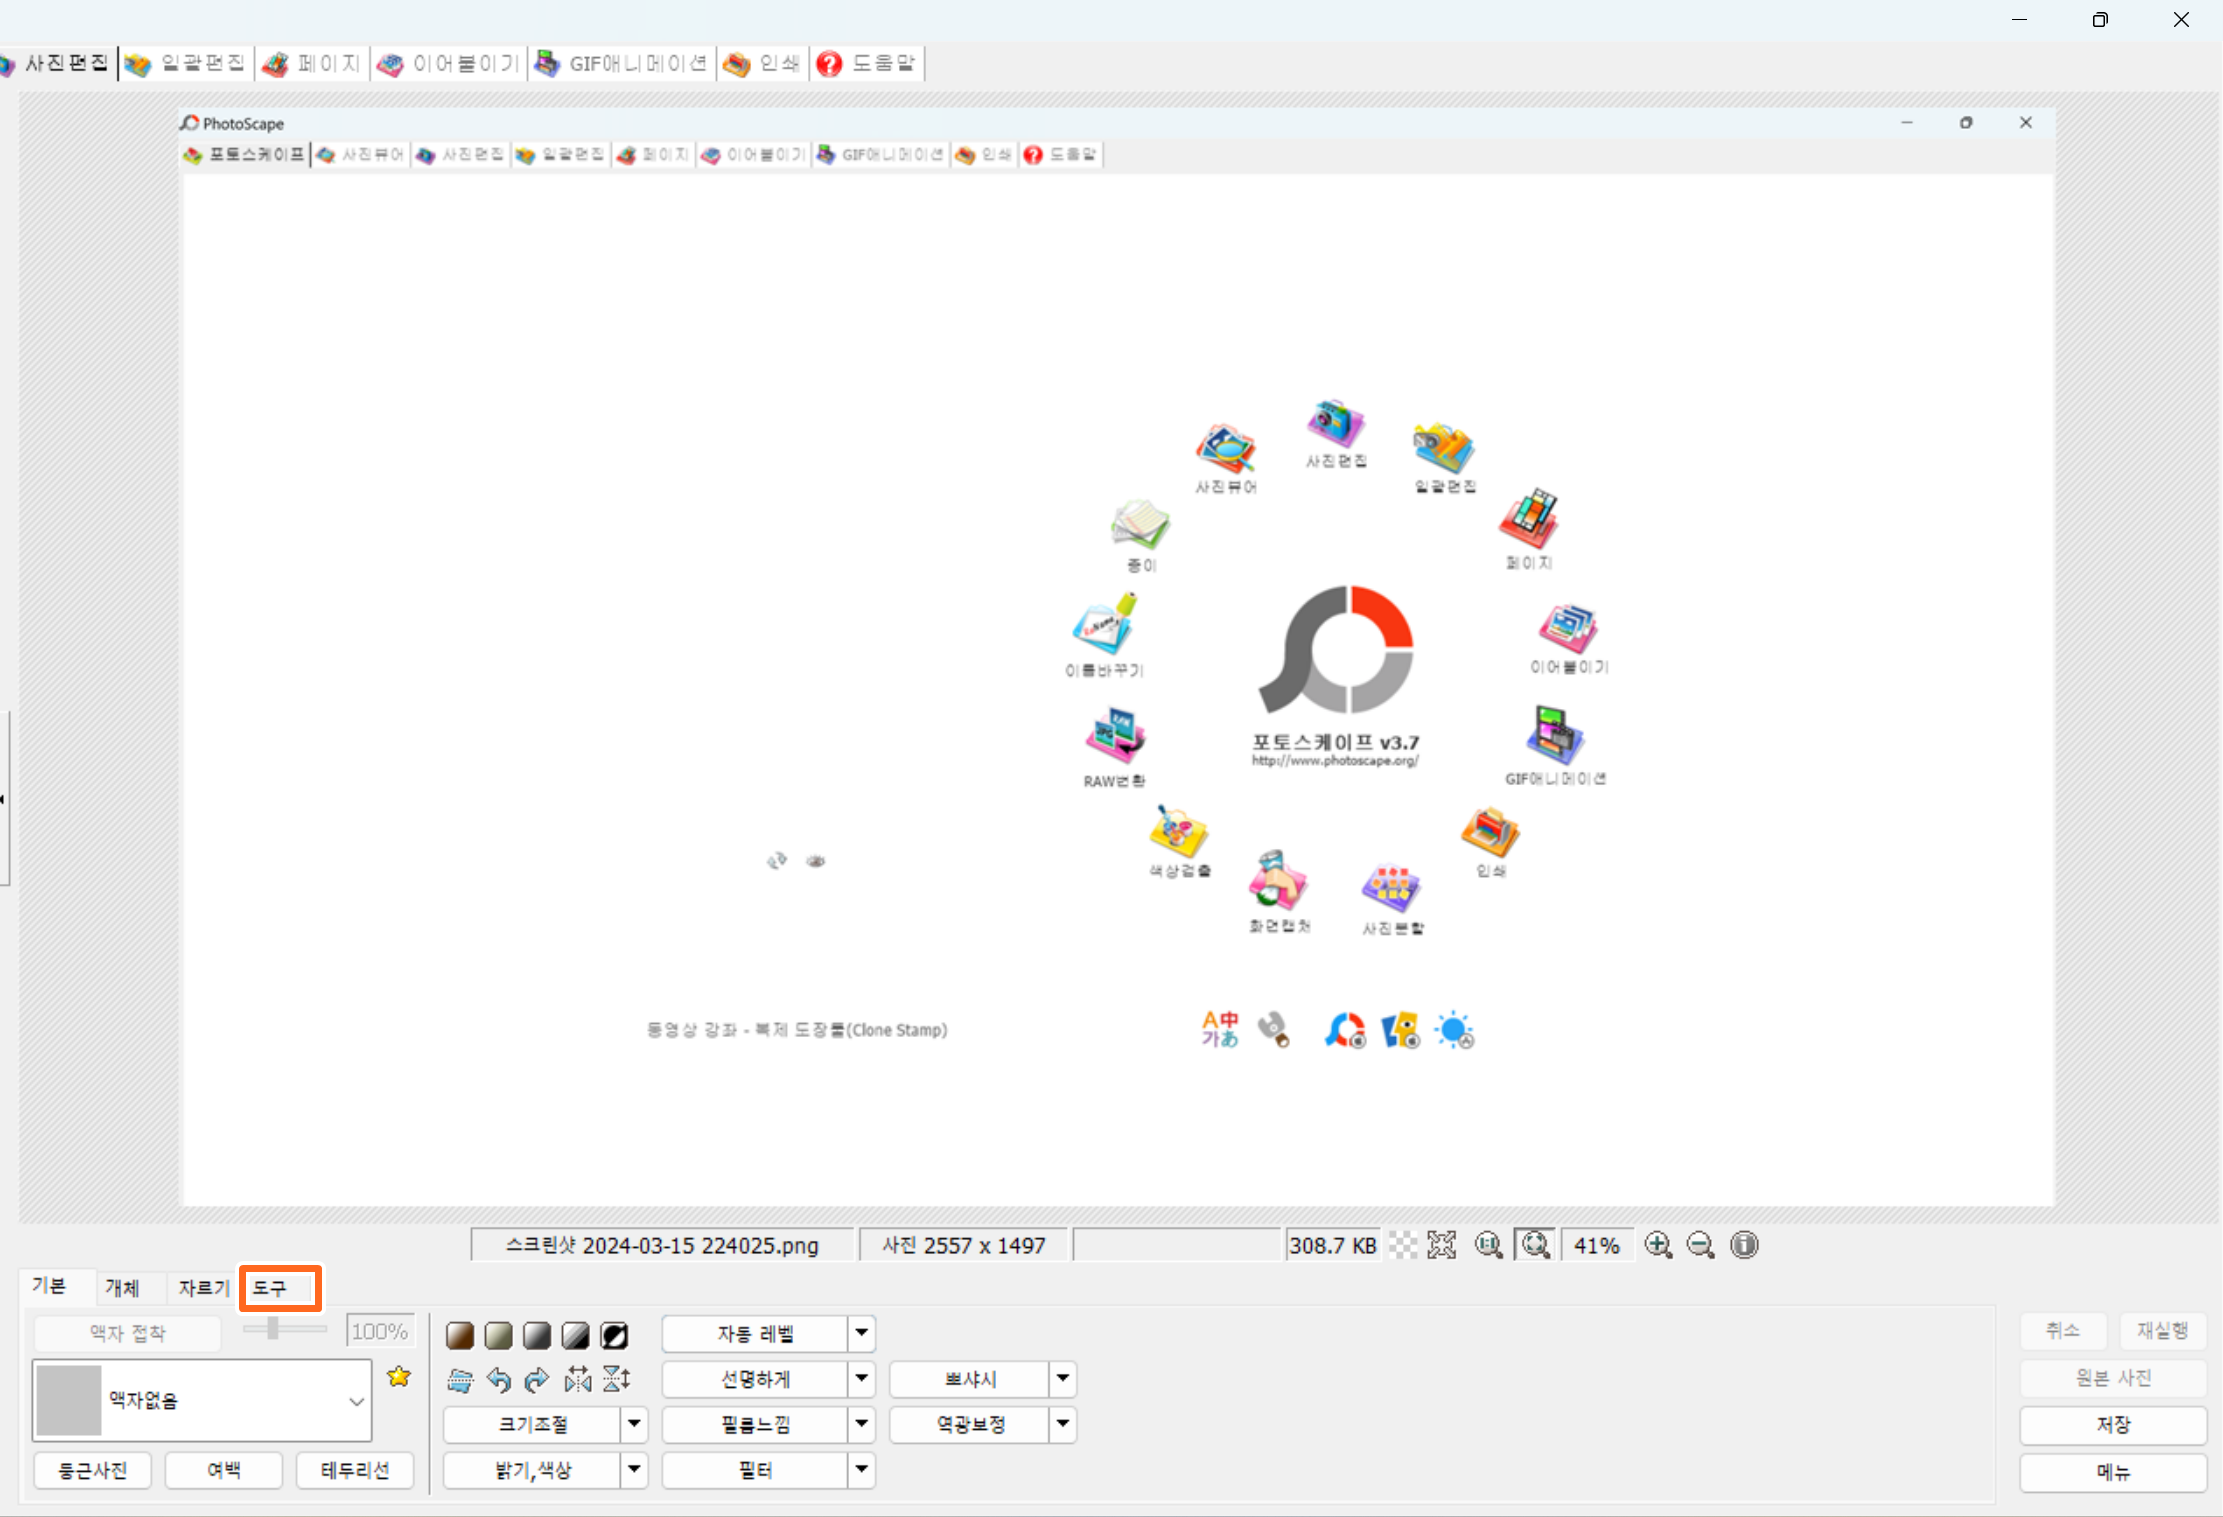
Task: Click the full screen arrows icon
Action: (1441, 1245)
